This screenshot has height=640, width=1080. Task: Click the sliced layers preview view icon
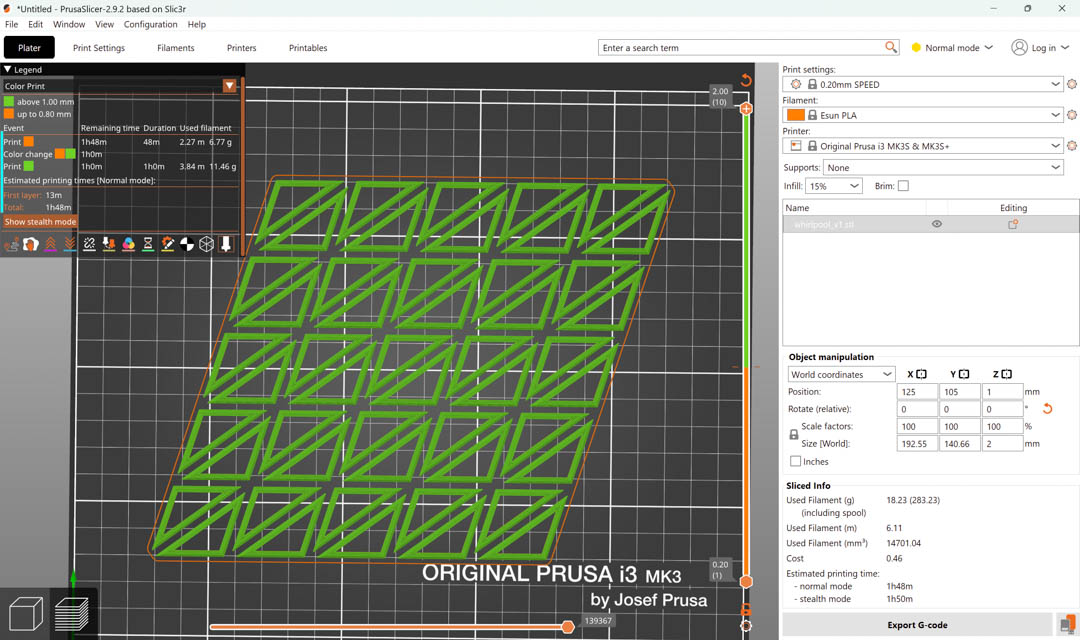point(73,613)
